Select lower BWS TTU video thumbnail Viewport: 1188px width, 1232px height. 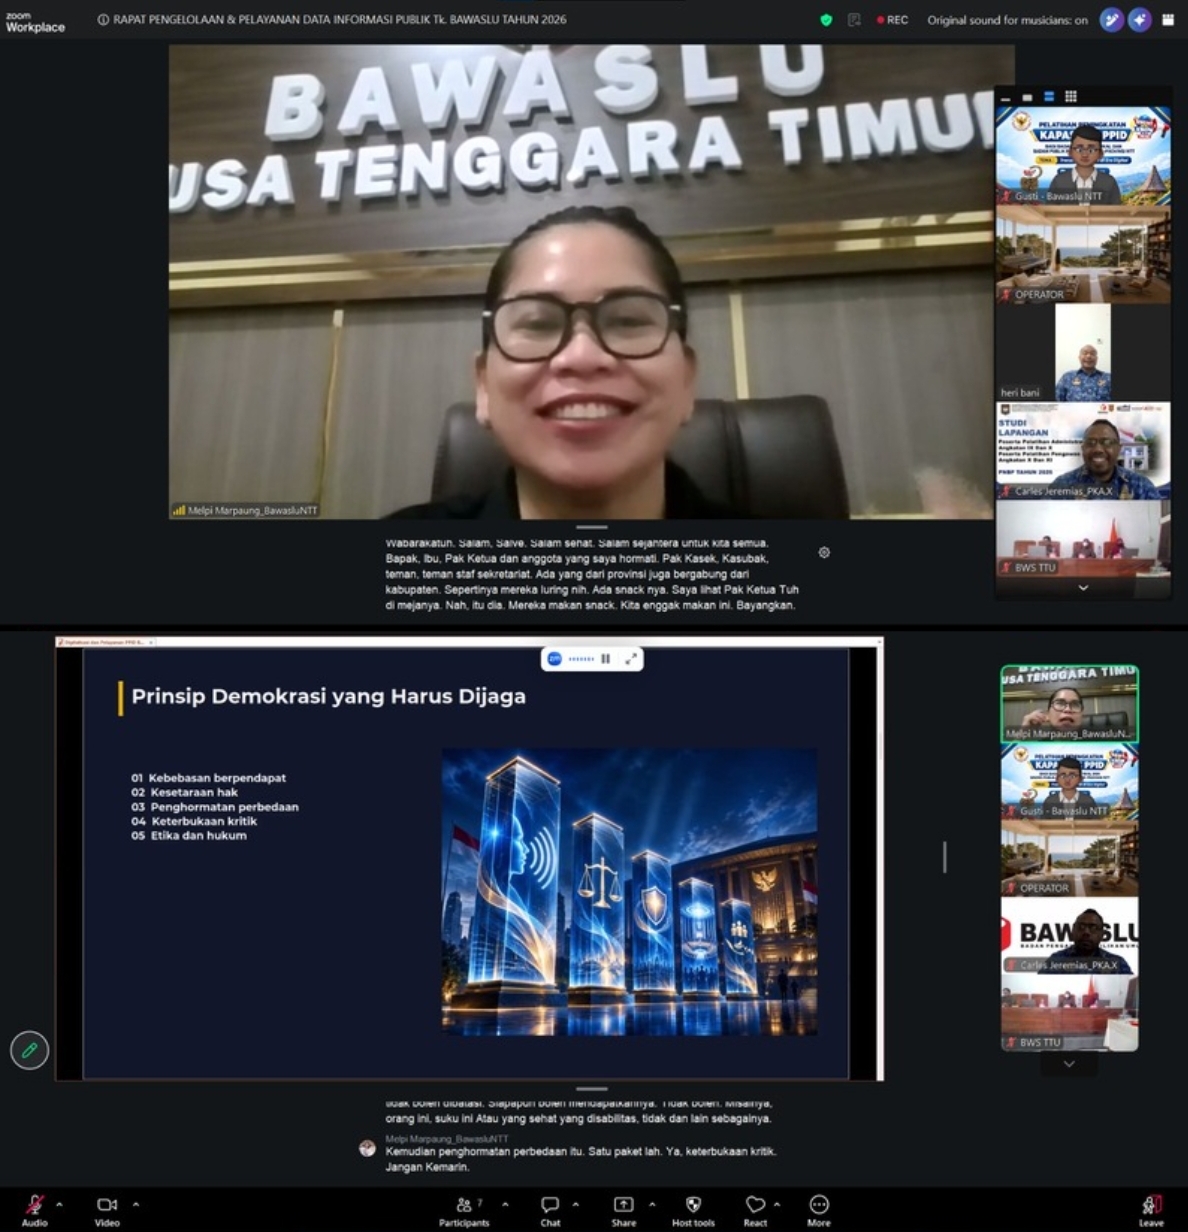pos(1070,1012)
